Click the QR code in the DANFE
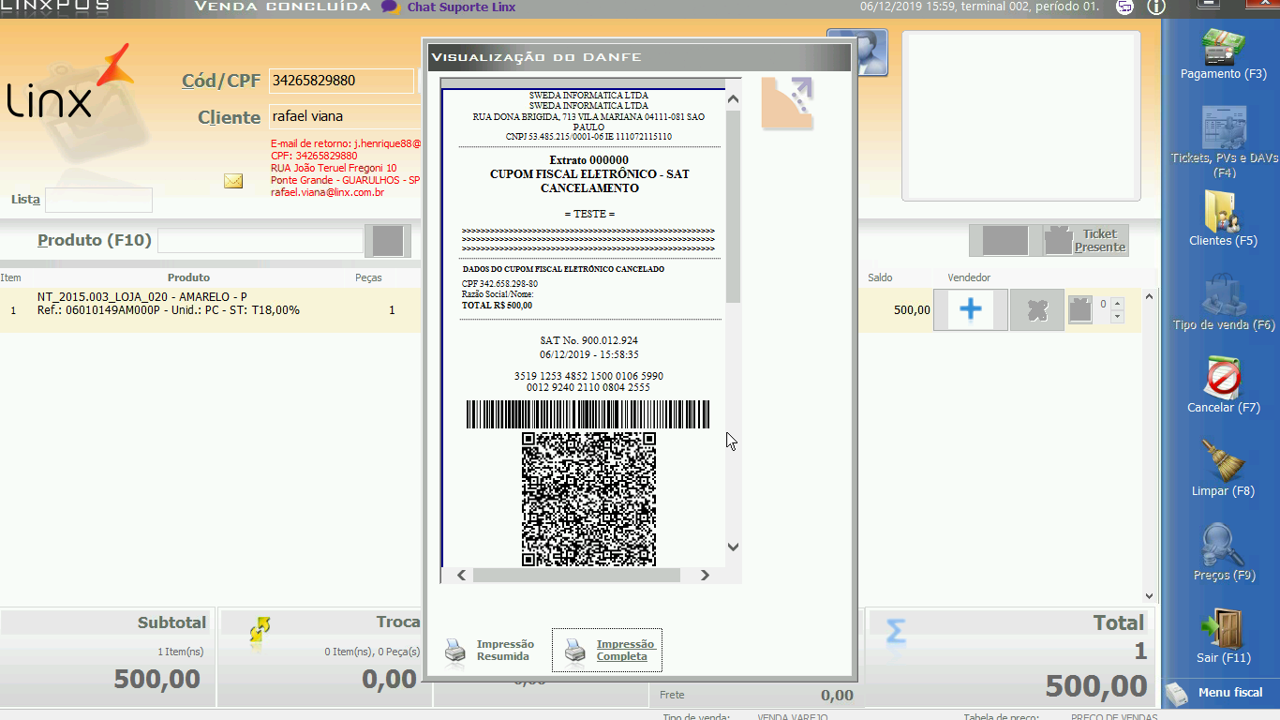Viewport: 1280px width, 720px height. click(x=589, y=499)
